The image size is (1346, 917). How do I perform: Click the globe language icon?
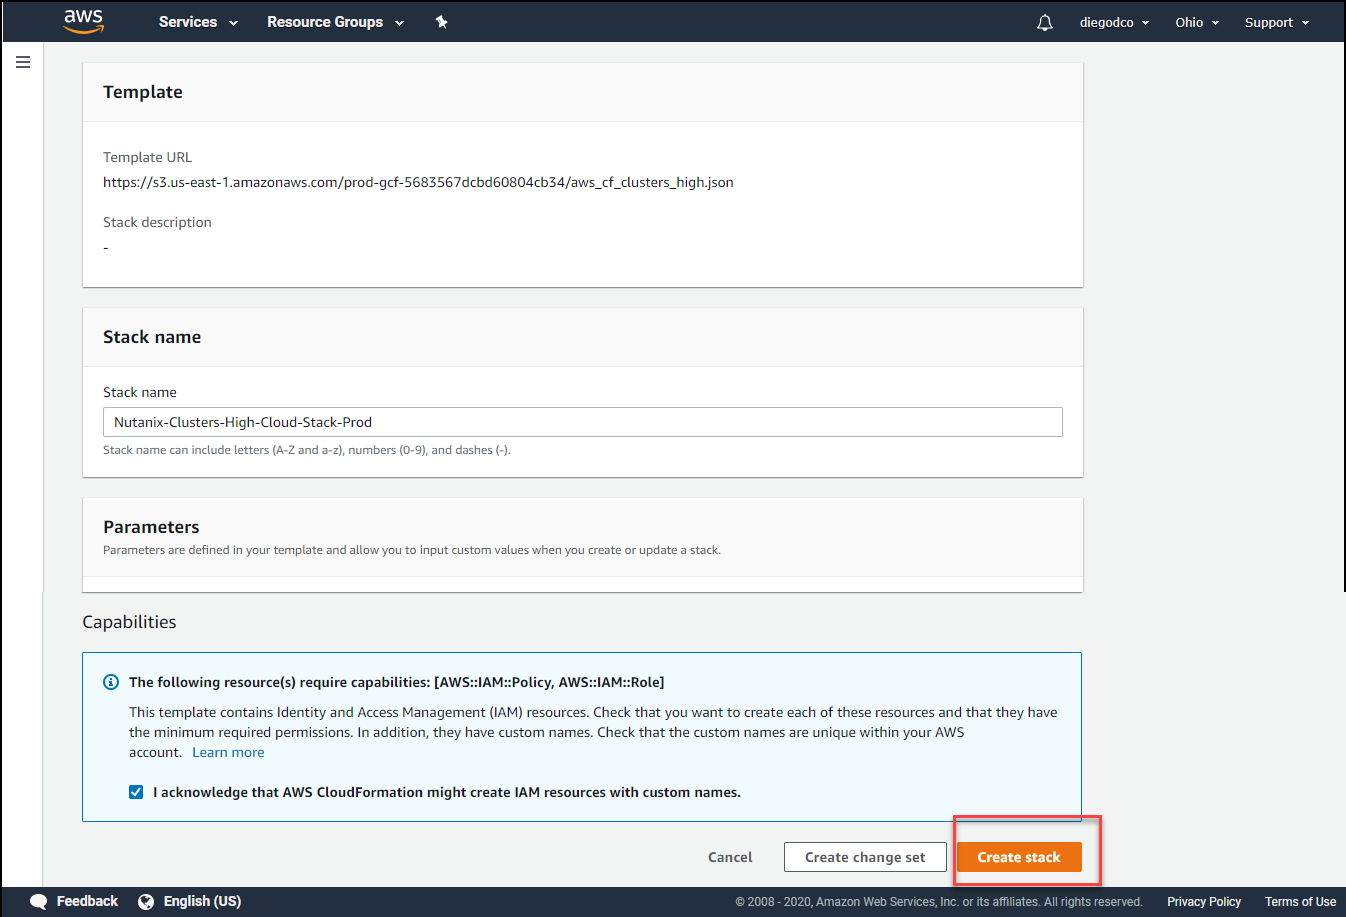146,901
